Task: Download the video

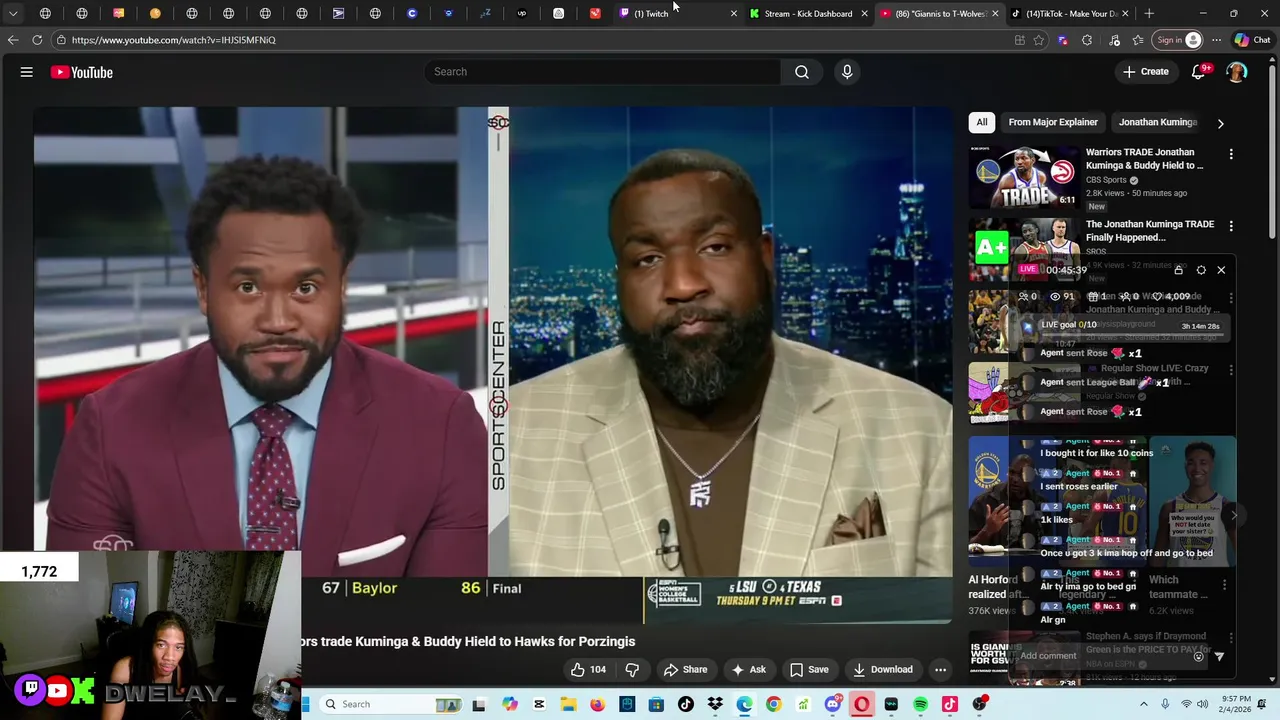Action: [882, 670]
